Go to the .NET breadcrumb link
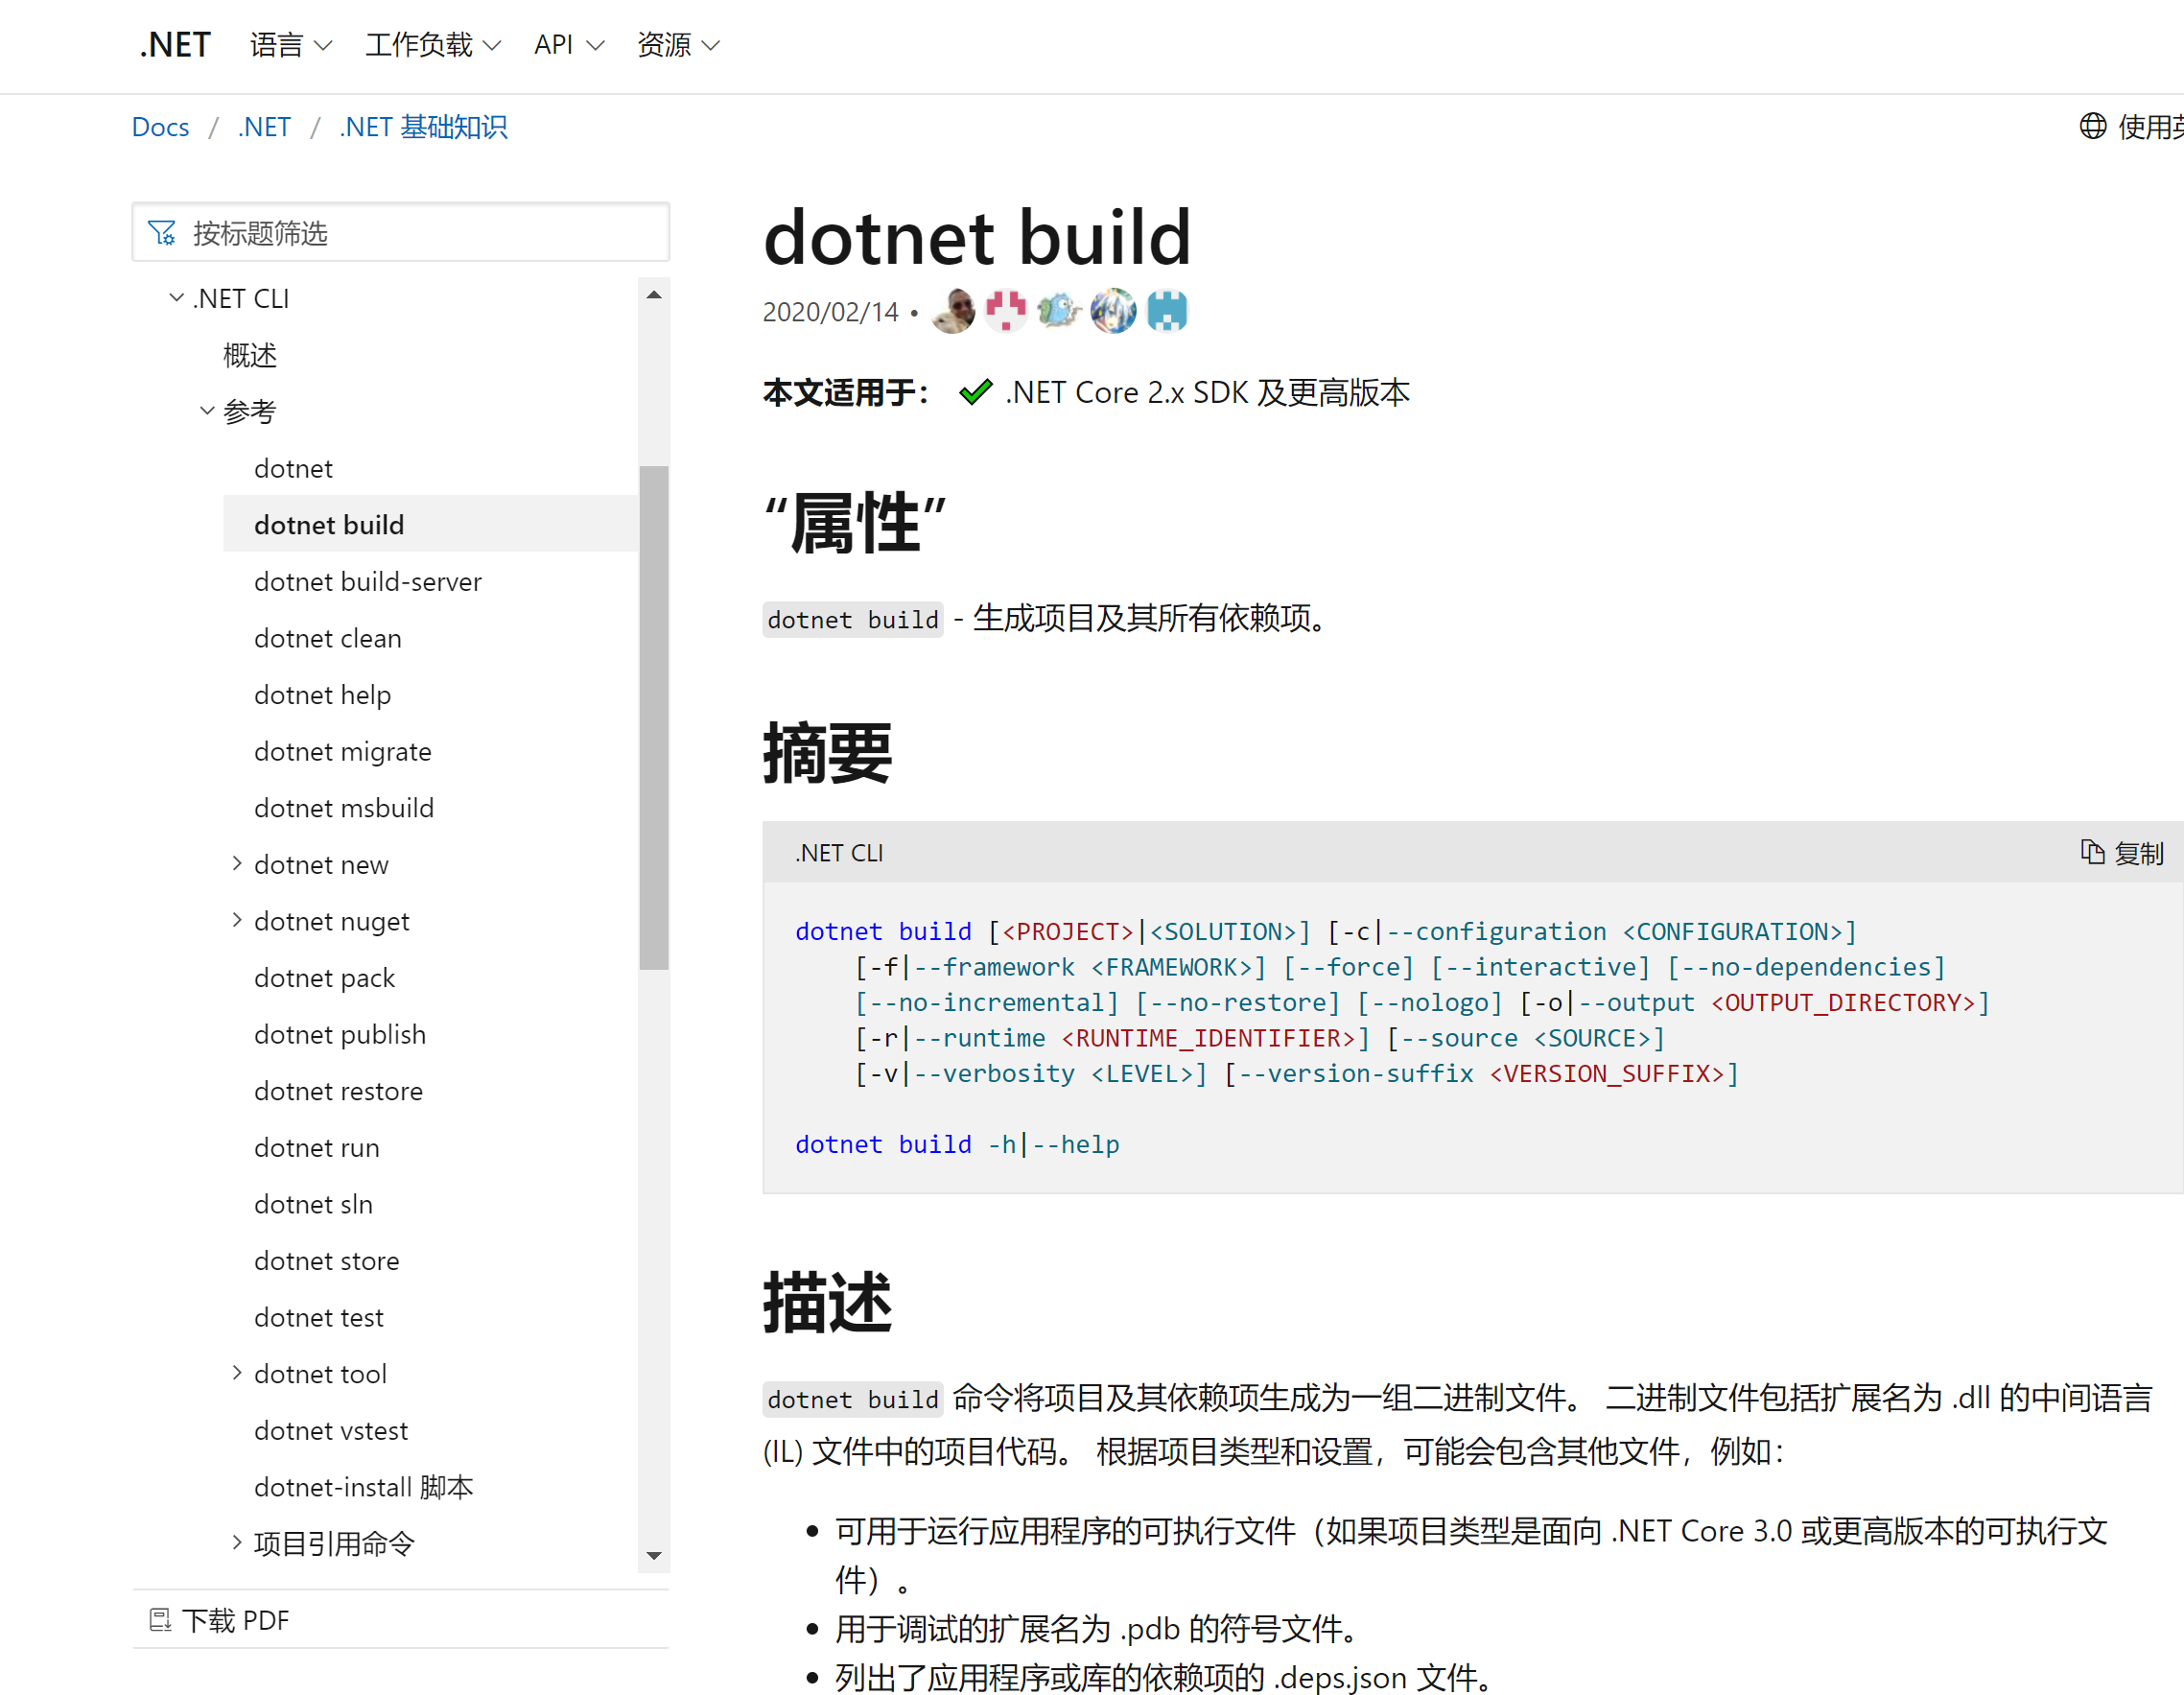 point(264,127)
